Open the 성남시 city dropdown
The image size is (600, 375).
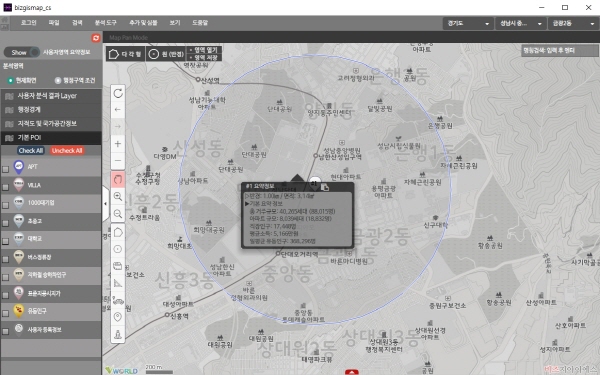[x=520, y=23]
